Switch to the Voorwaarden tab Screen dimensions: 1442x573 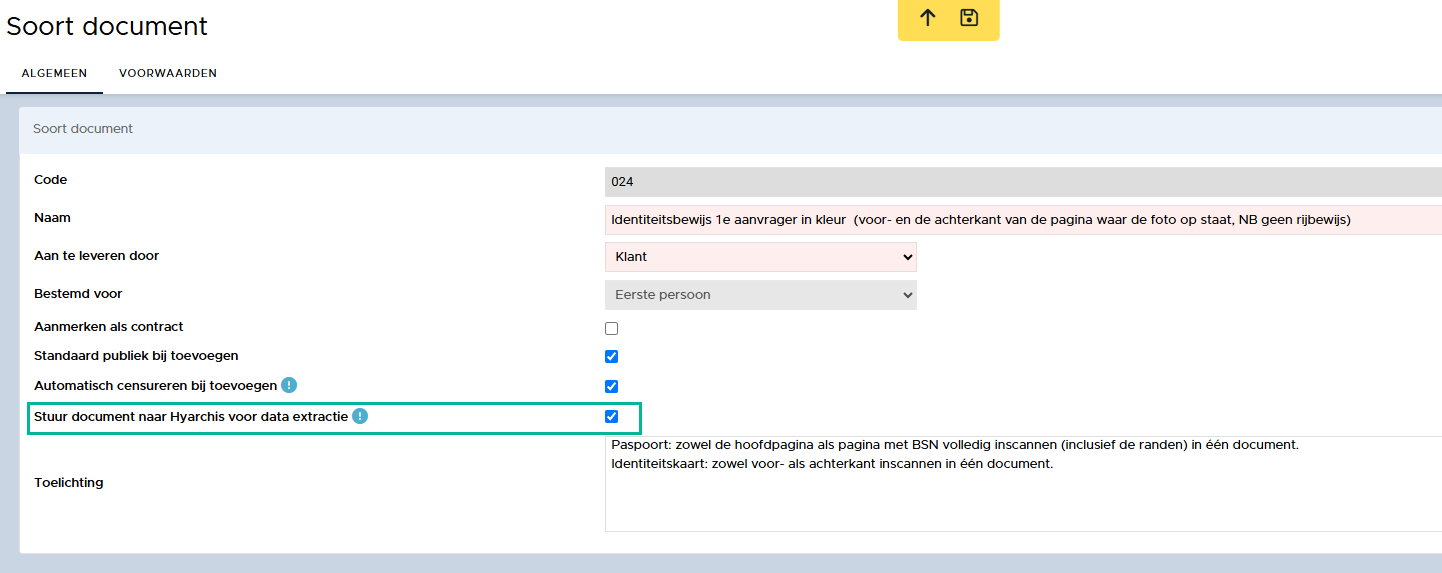168,73
